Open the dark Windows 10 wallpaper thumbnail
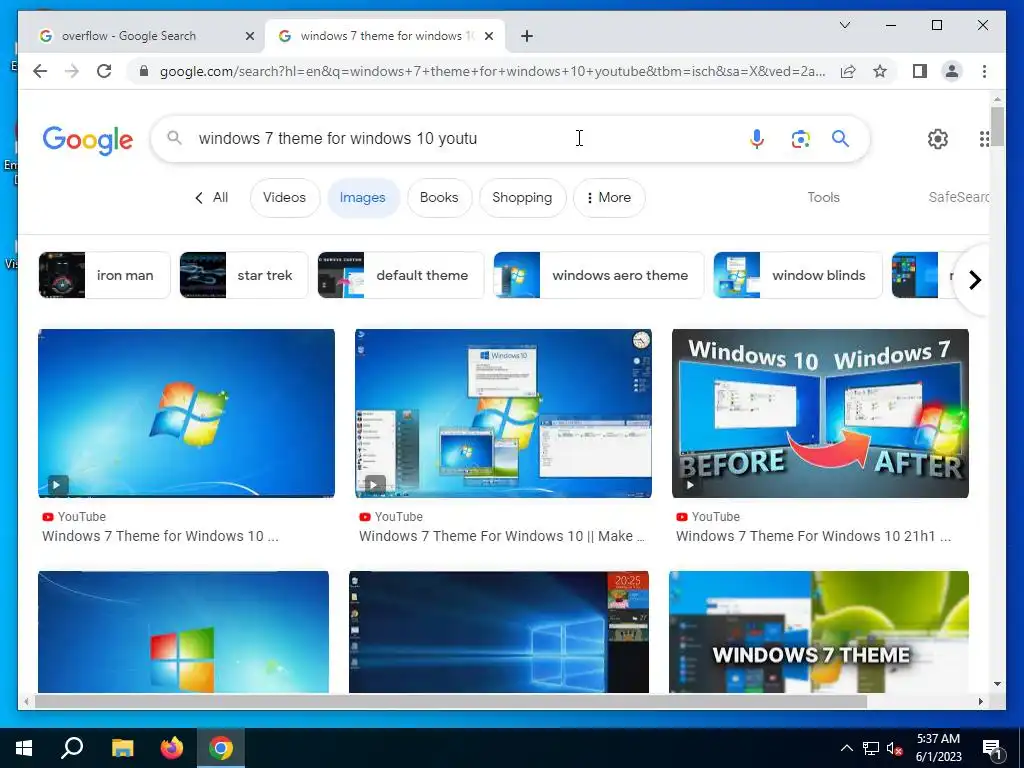 coord(499,632)
